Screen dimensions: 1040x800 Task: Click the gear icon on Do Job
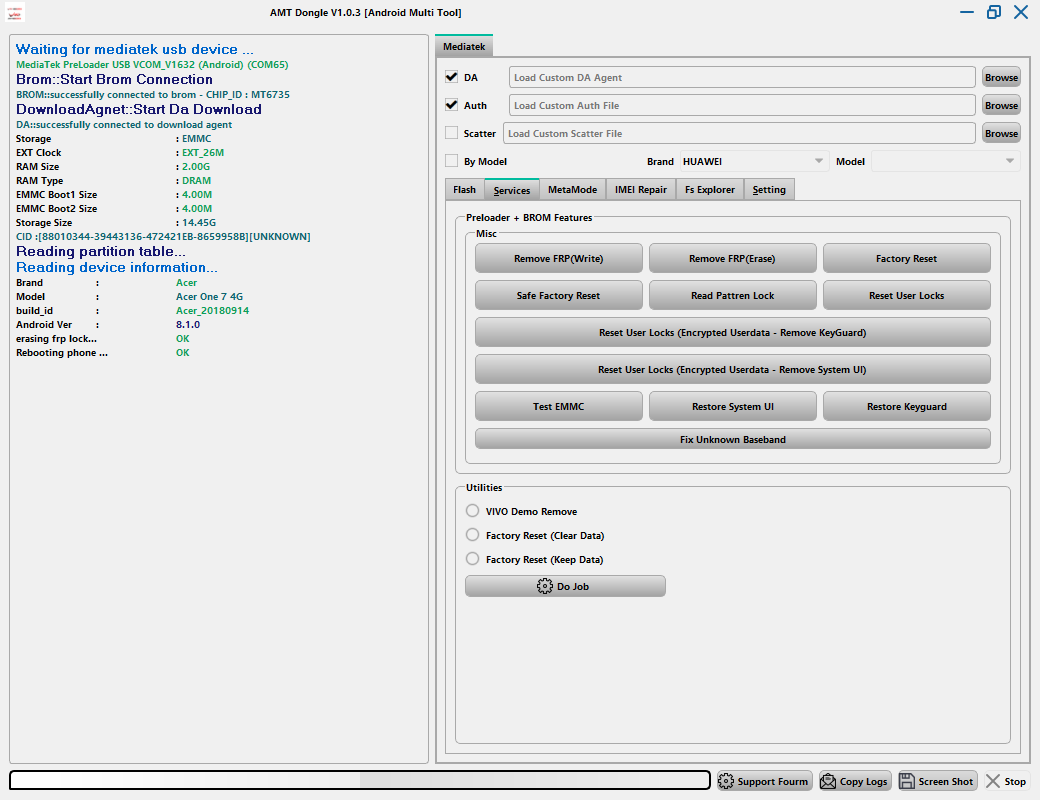544,586
